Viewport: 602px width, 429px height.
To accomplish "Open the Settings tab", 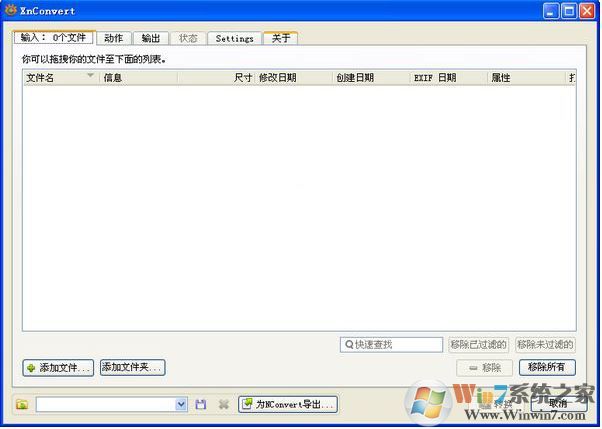I will tap(234, 38).
